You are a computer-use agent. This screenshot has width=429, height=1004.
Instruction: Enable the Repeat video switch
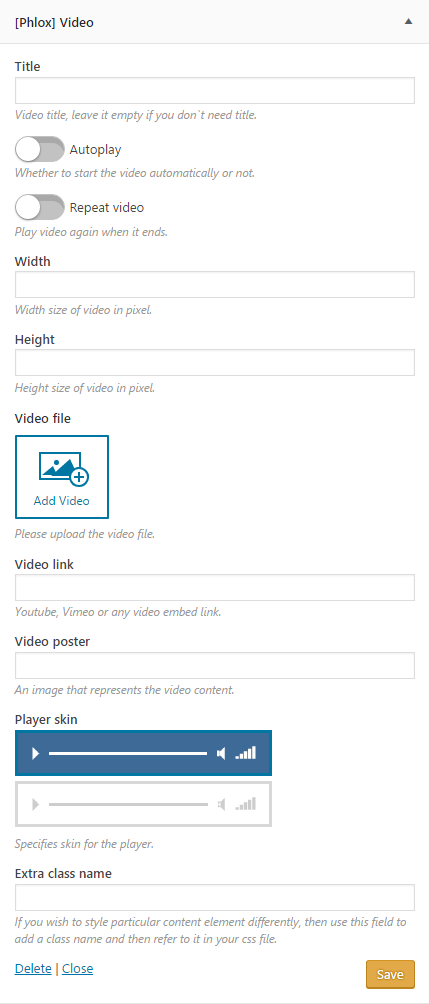coord(40,207)
